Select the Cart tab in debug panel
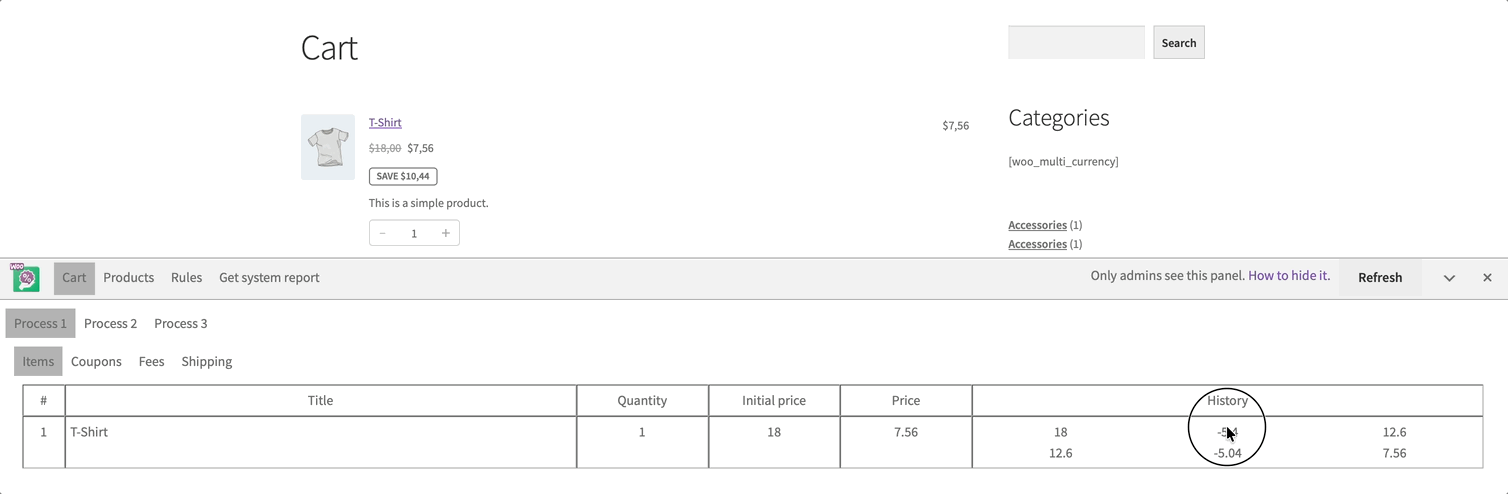 pyautogui.click(x=74, y=278)
